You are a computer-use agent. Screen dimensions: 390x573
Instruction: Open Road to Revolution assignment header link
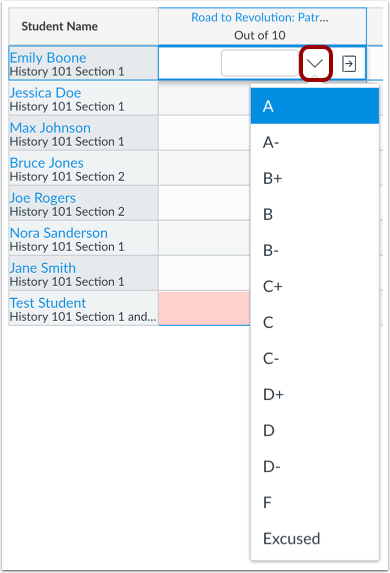(x=260, y=17)
